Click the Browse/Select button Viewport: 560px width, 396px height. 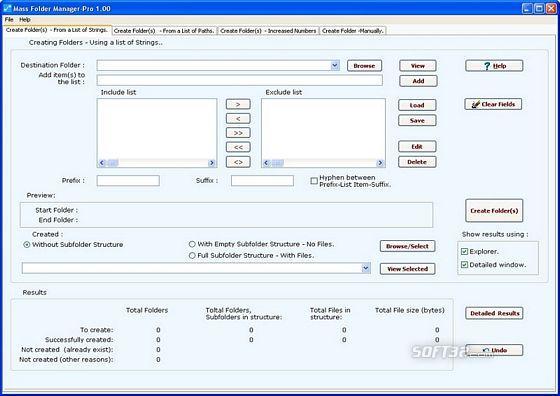pyautogui.click(x=408, y=246)
